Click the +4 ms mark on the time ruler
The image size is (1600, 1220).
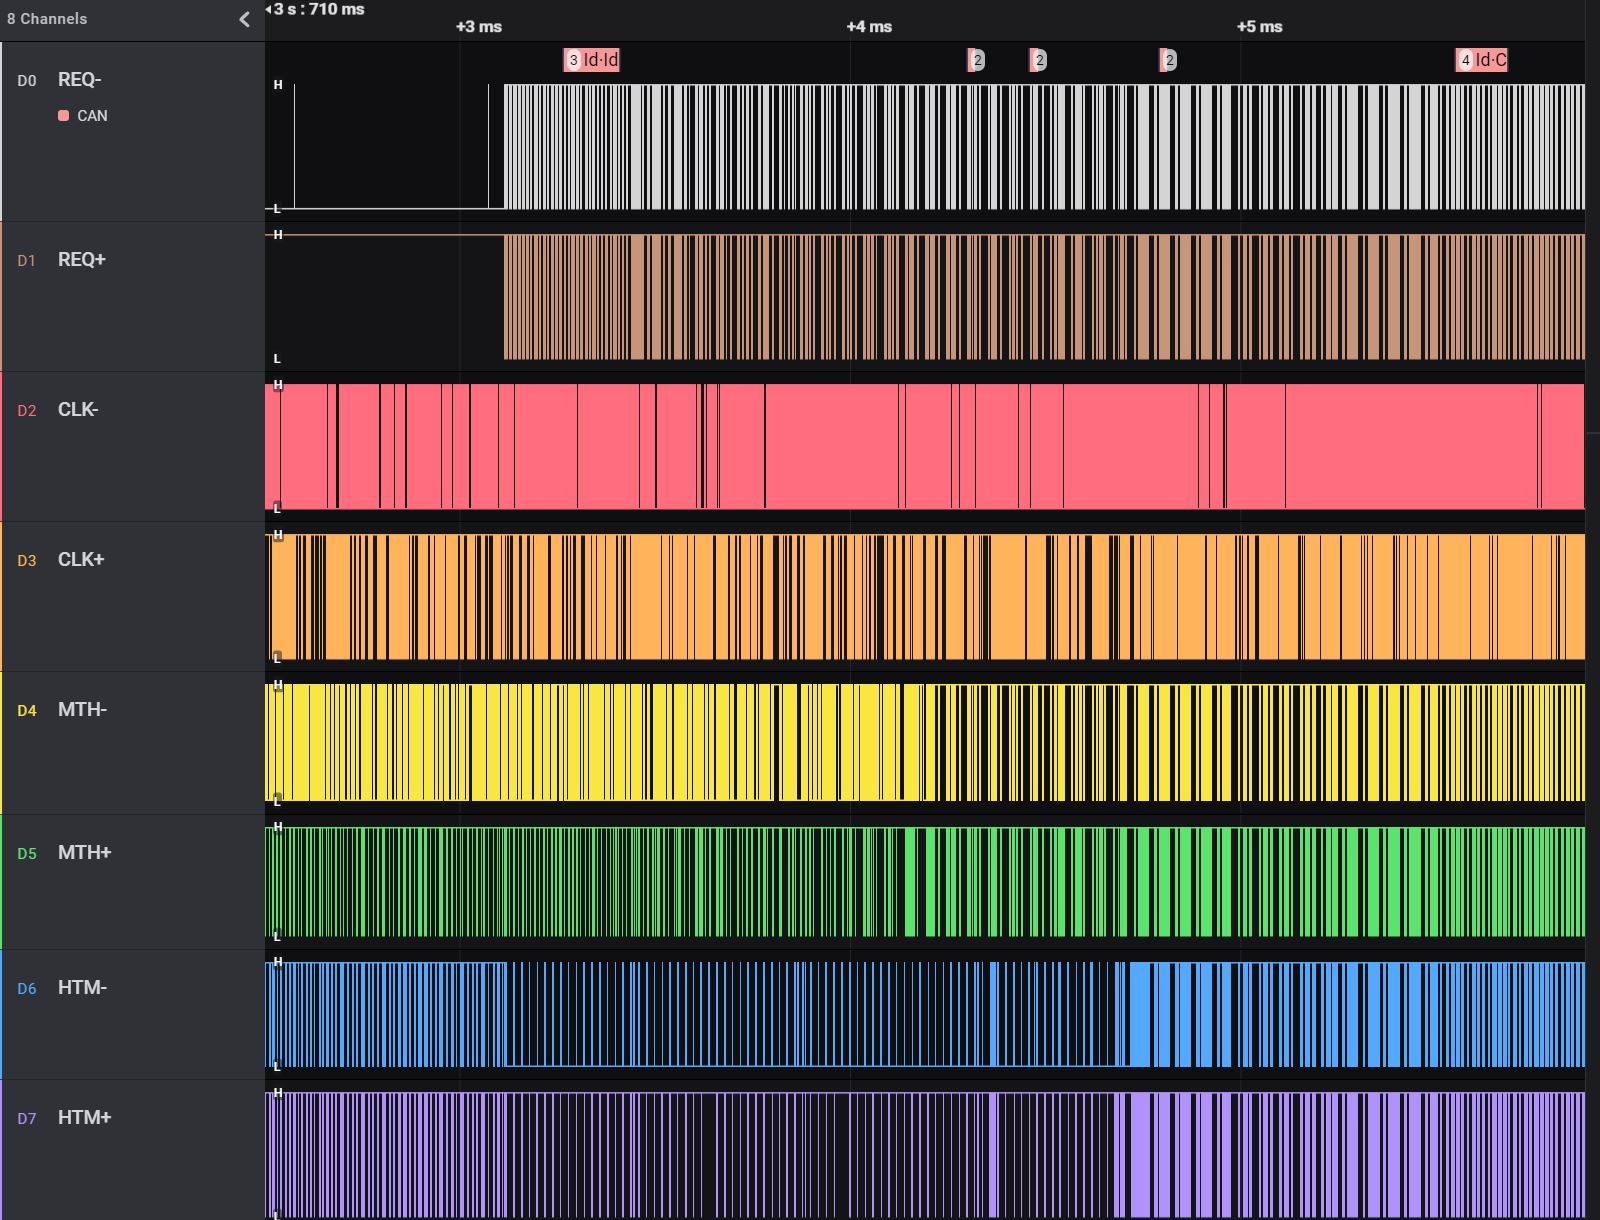click(868, 27)
